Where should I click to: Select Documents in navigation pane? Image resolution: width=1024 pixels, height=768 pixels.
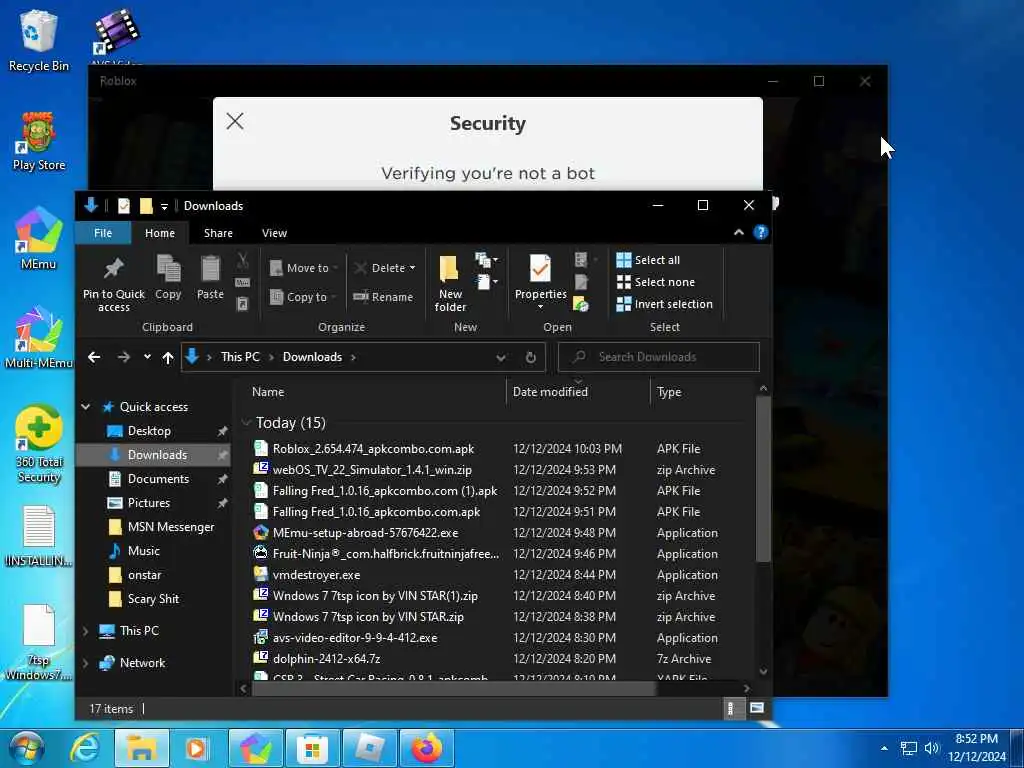[x=158, y=479]
